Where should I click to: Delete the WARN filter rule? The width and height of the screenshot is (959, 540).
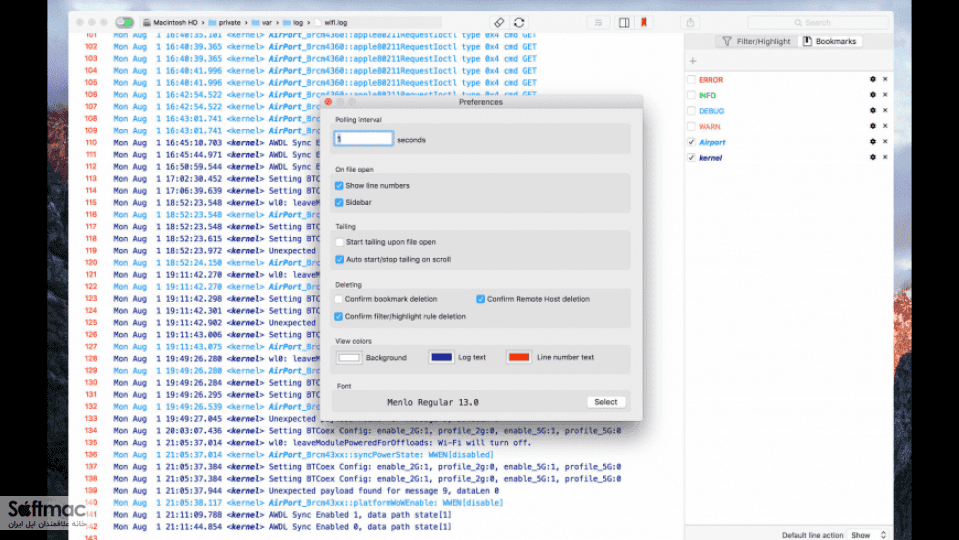[885, 126]
